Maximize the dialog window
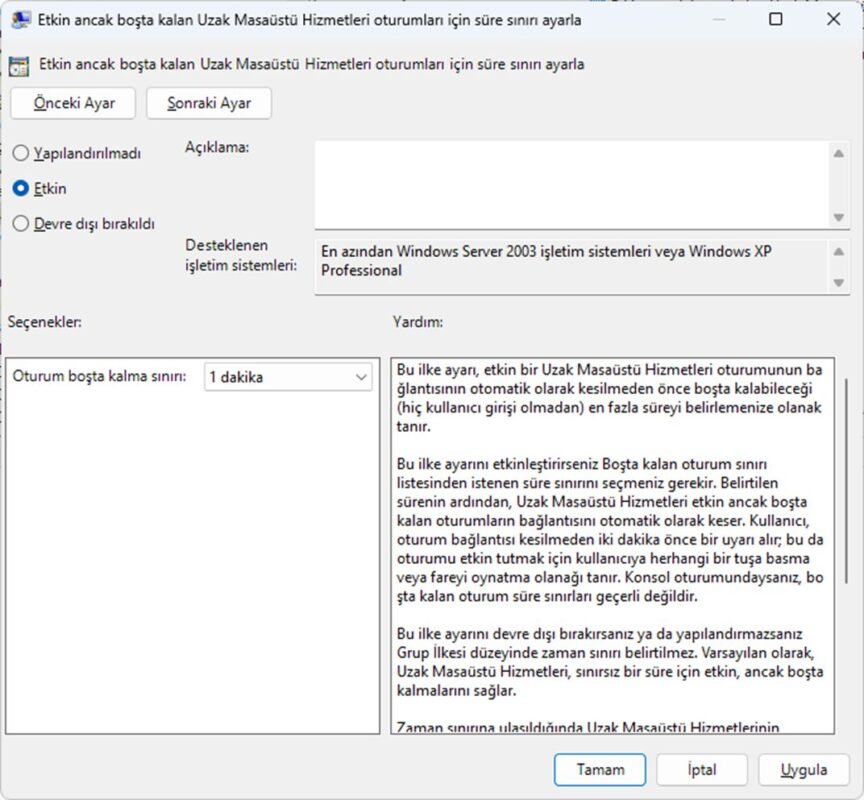Screen dimensions: 864x800 tap(775, 19)
